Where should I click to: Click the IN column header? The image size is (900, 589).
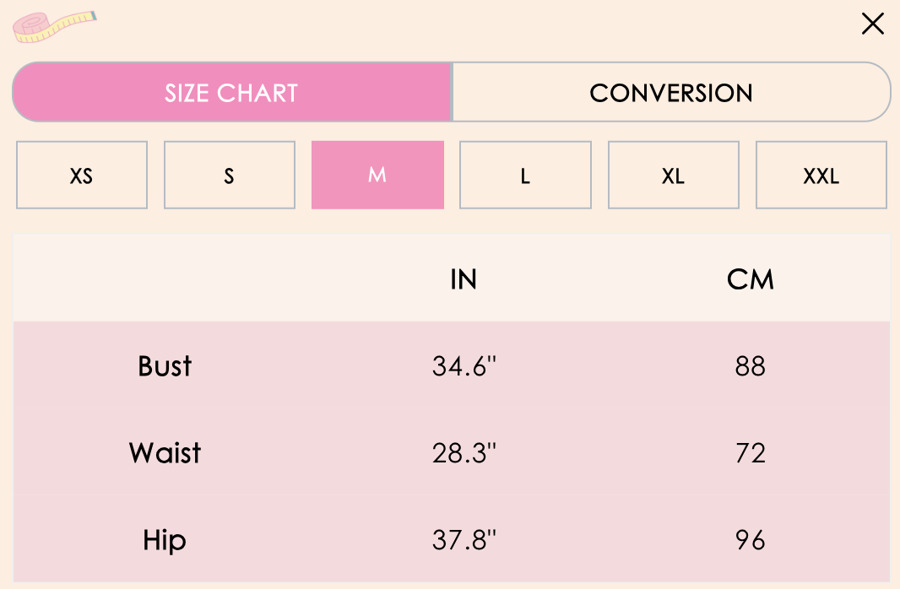[x=463, y=280]
